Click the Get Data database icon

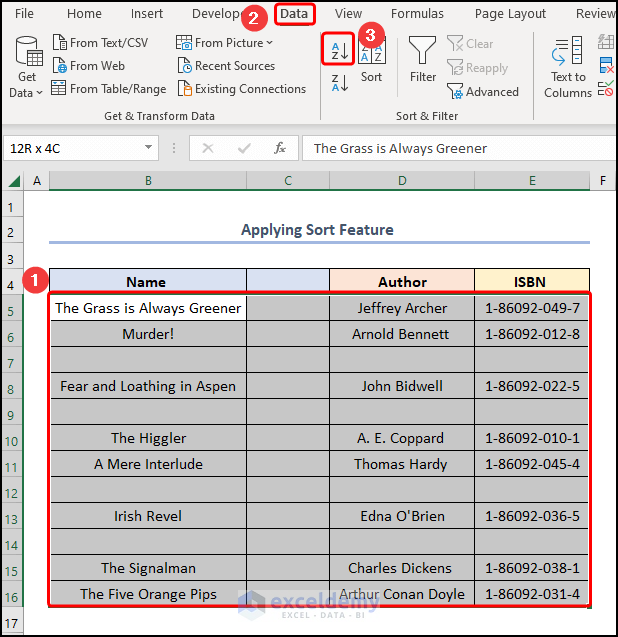(28, 52)
